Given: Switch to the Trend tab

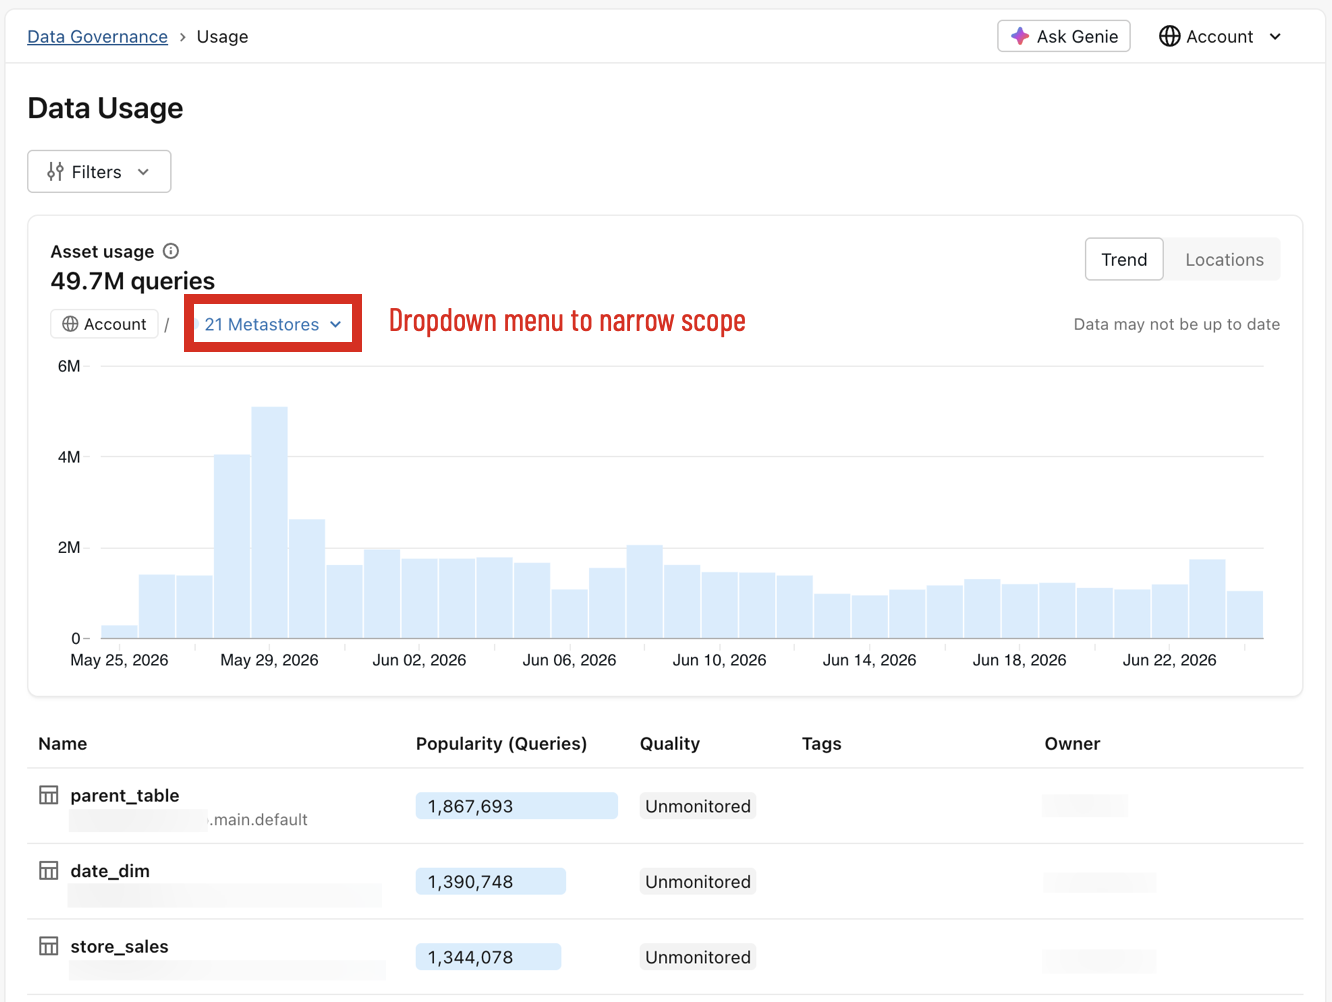Looking at the screenshot, I should point(1124,259).
